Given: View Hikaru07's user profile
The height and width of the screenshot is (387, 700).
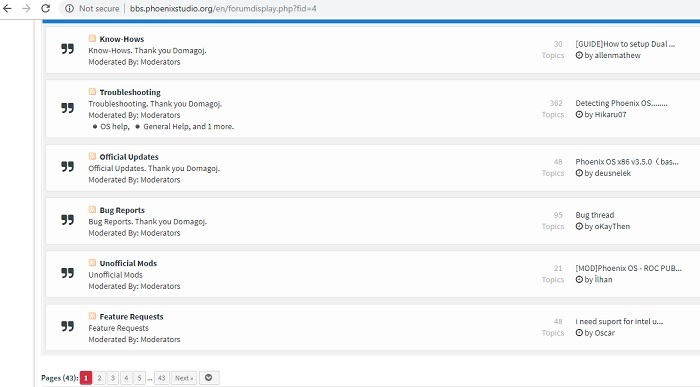Looking at the screenshot, I should click(610, 114).
